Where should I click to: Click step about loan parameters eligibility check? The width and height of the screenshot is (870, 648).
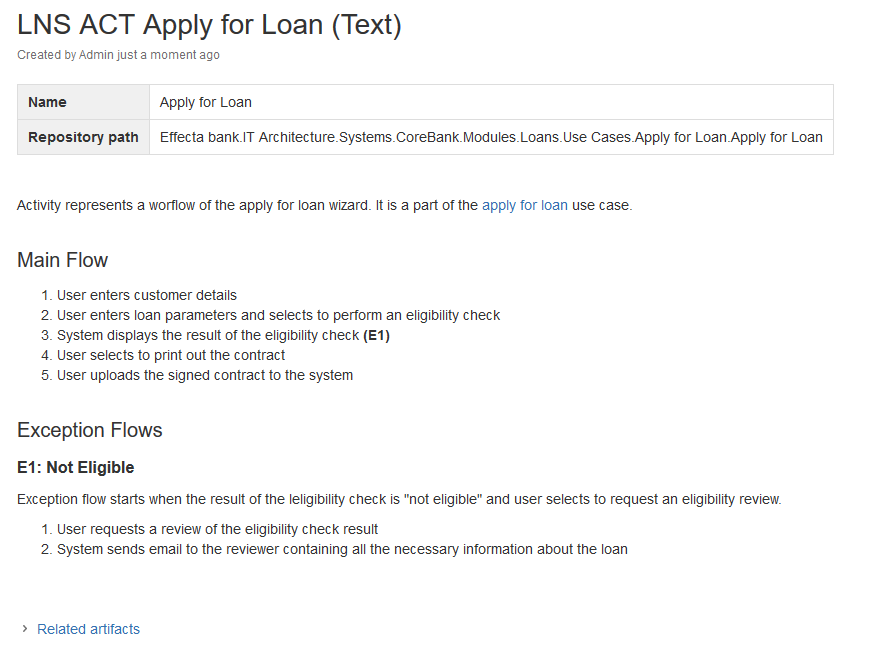coord(278,315)
